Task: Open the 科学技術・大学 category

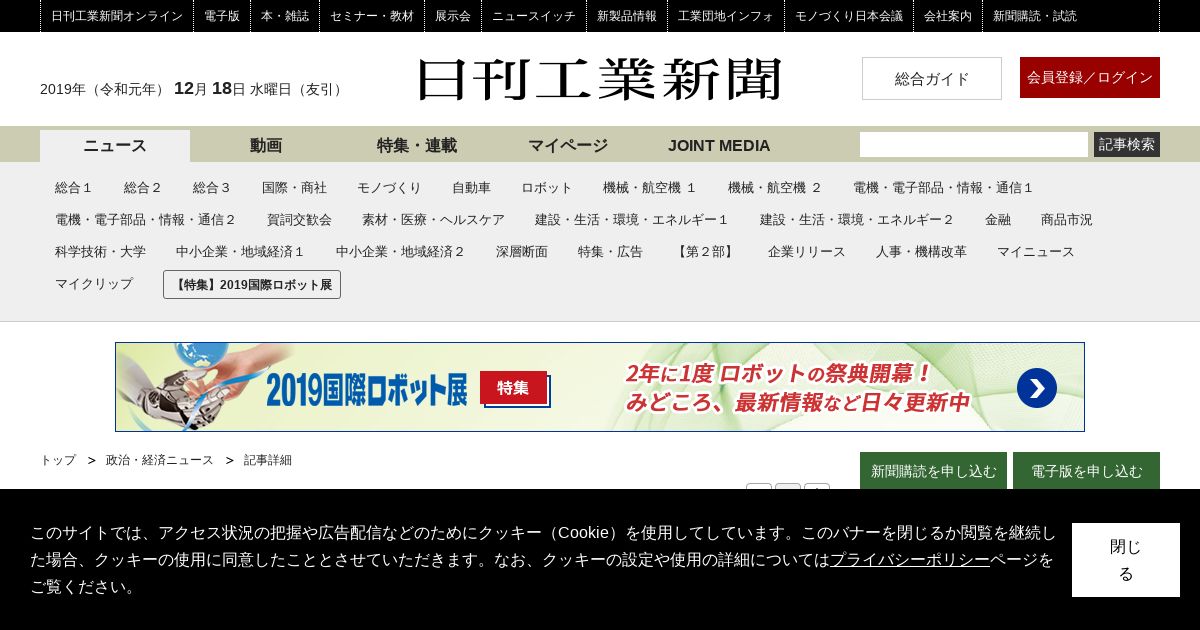Action: 100,252
